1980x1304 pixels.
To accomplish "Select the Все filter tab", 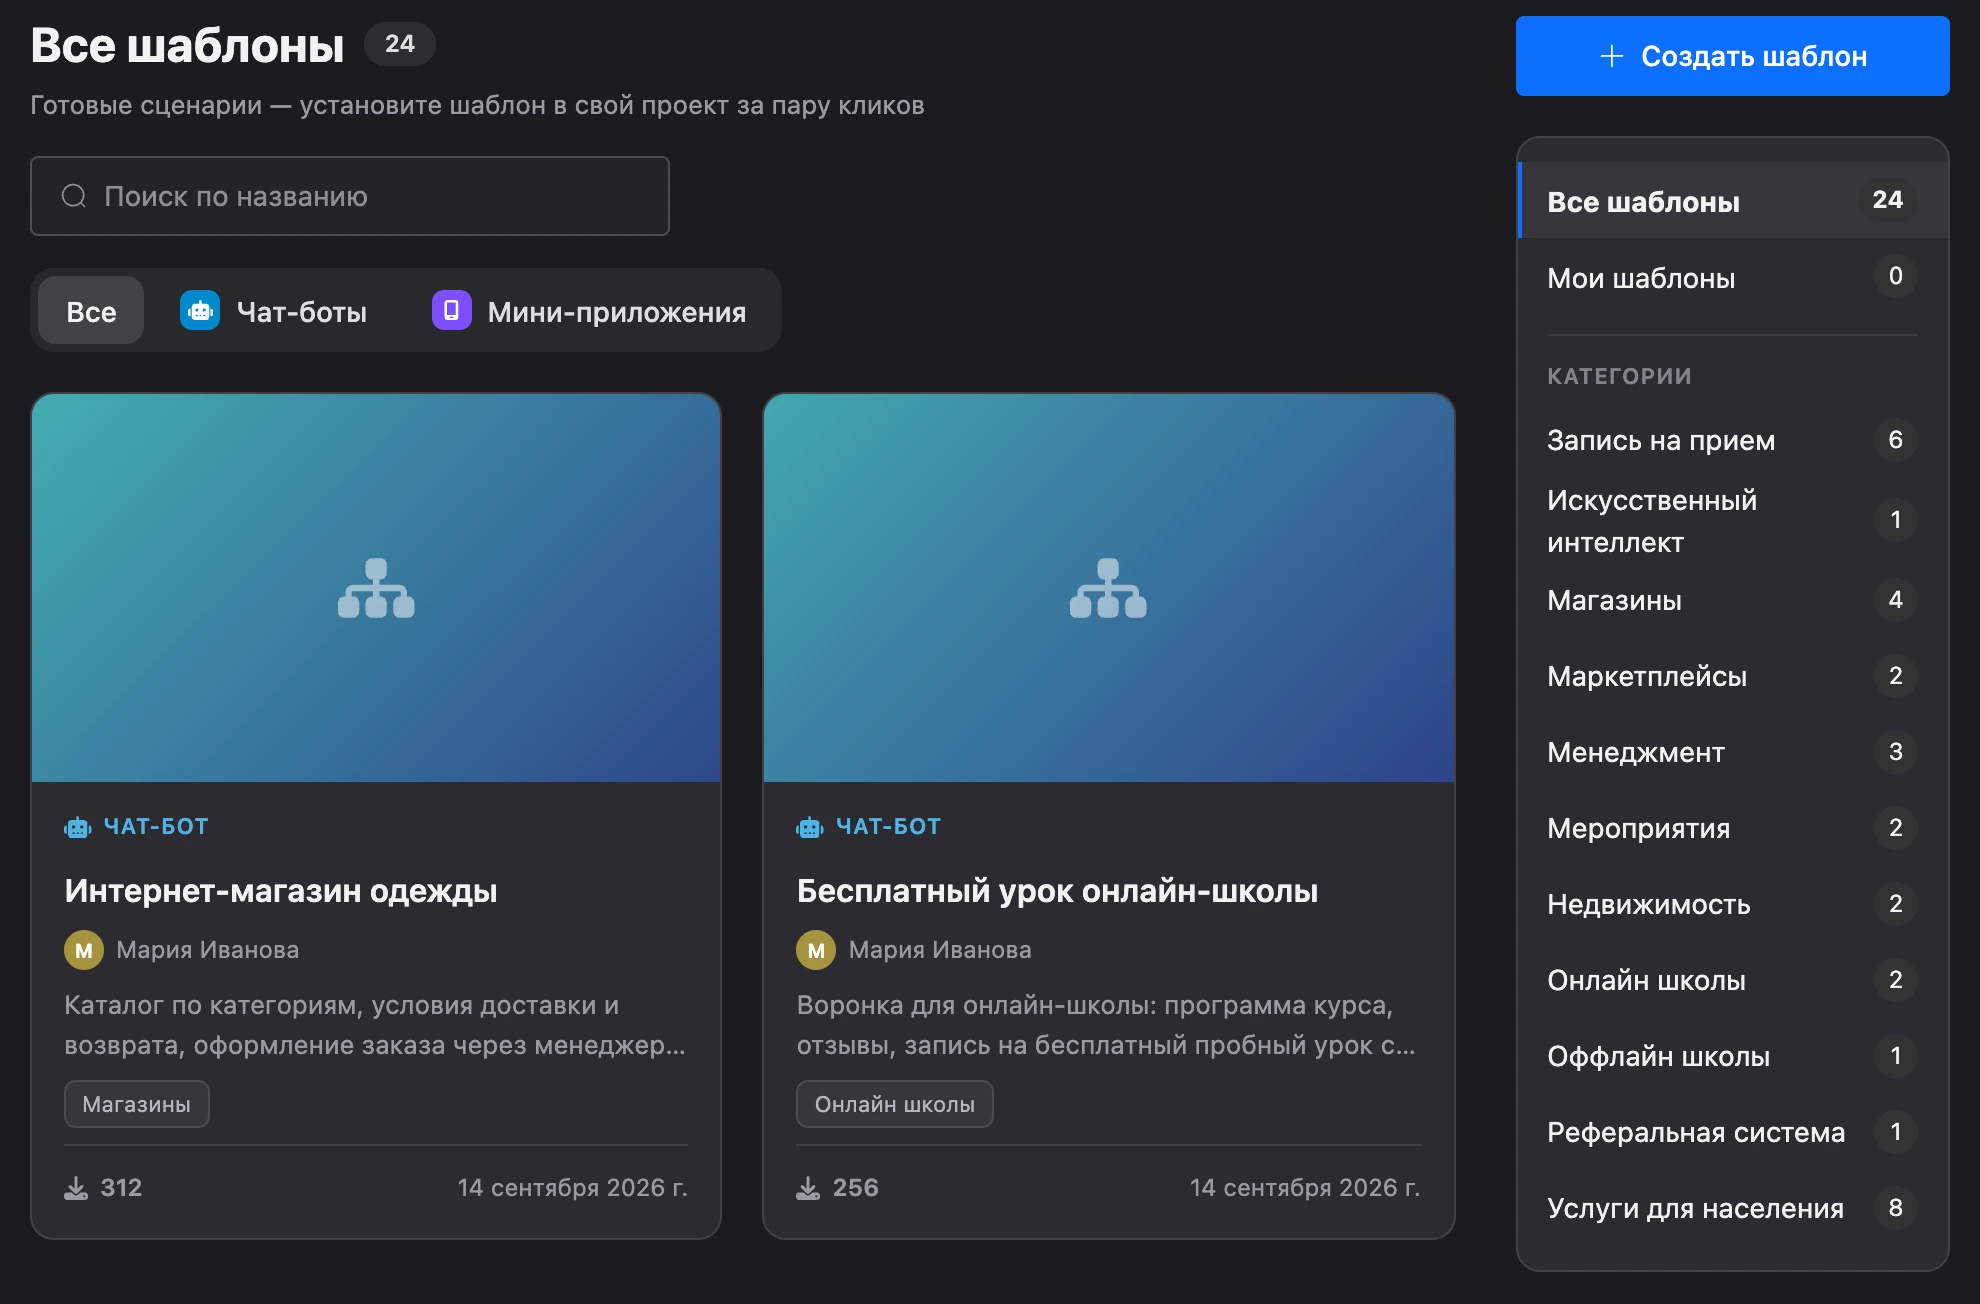I will 91,310.
